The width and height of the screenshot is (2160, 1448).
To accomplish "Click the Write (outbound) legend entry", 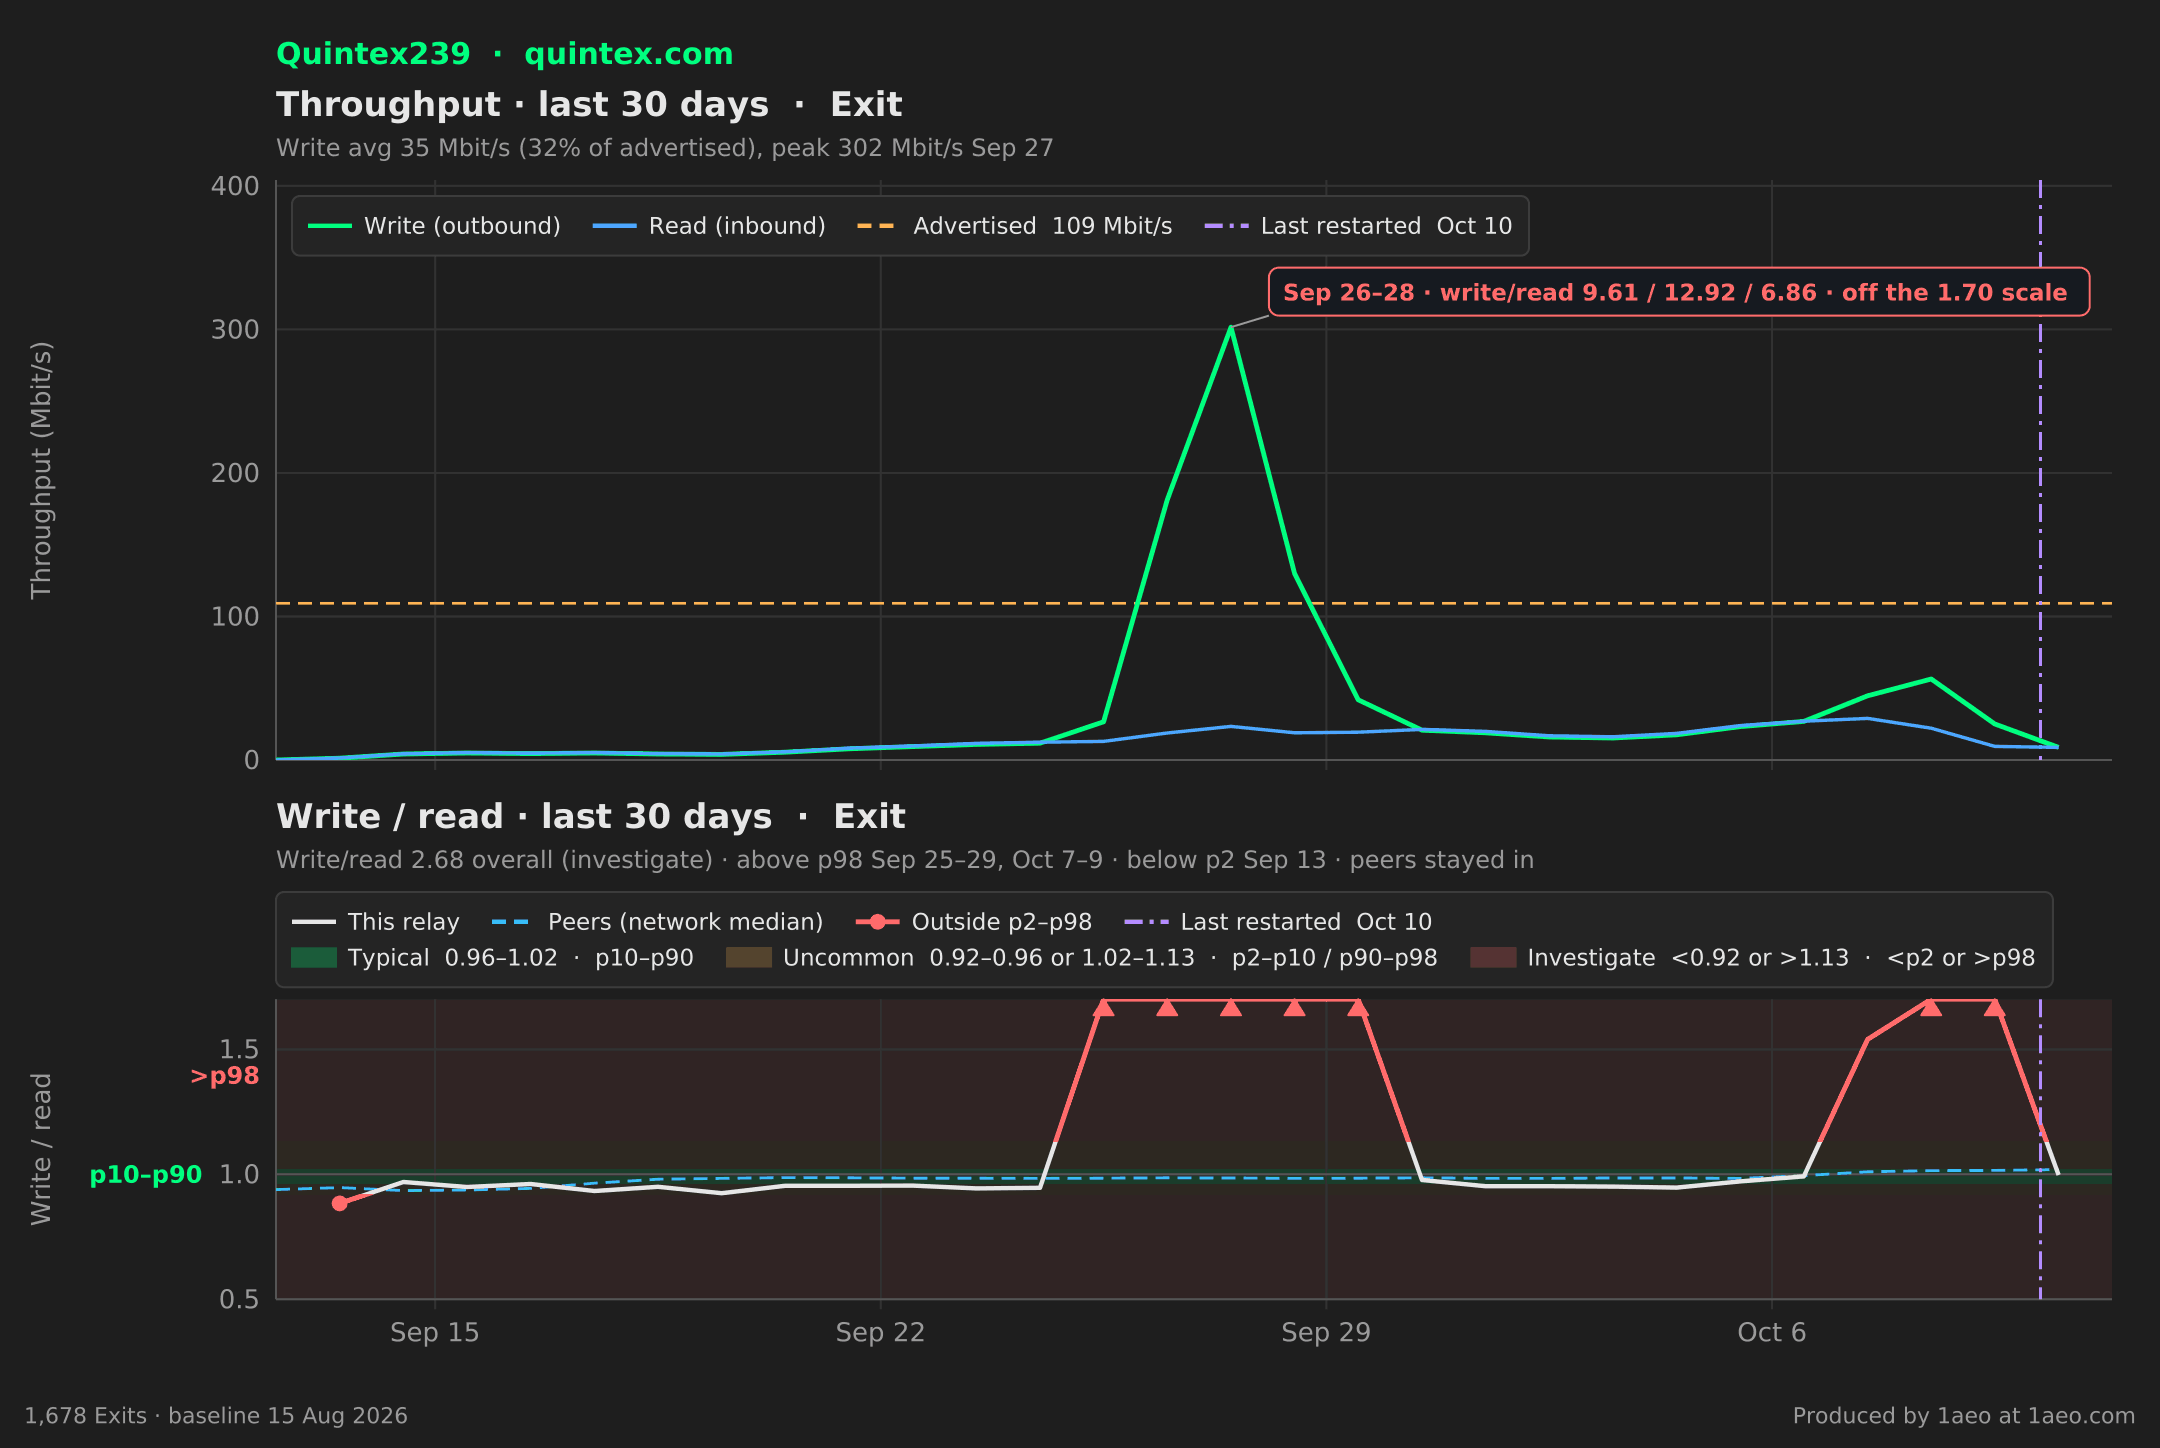I will (434, 226).
